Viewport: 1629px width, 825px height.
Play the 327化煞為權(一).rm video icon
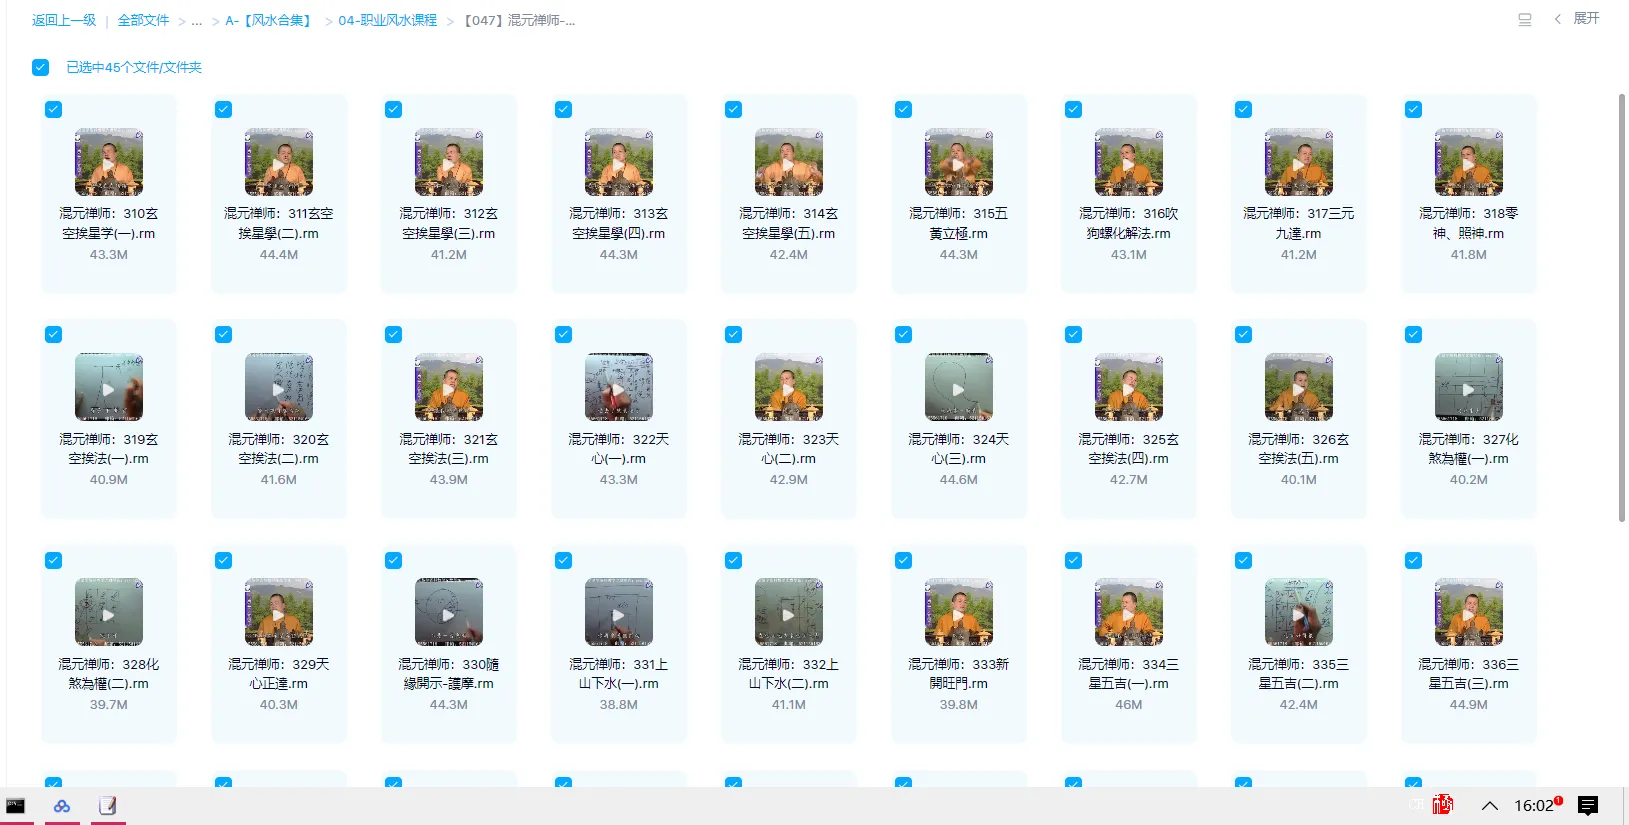1469,387
